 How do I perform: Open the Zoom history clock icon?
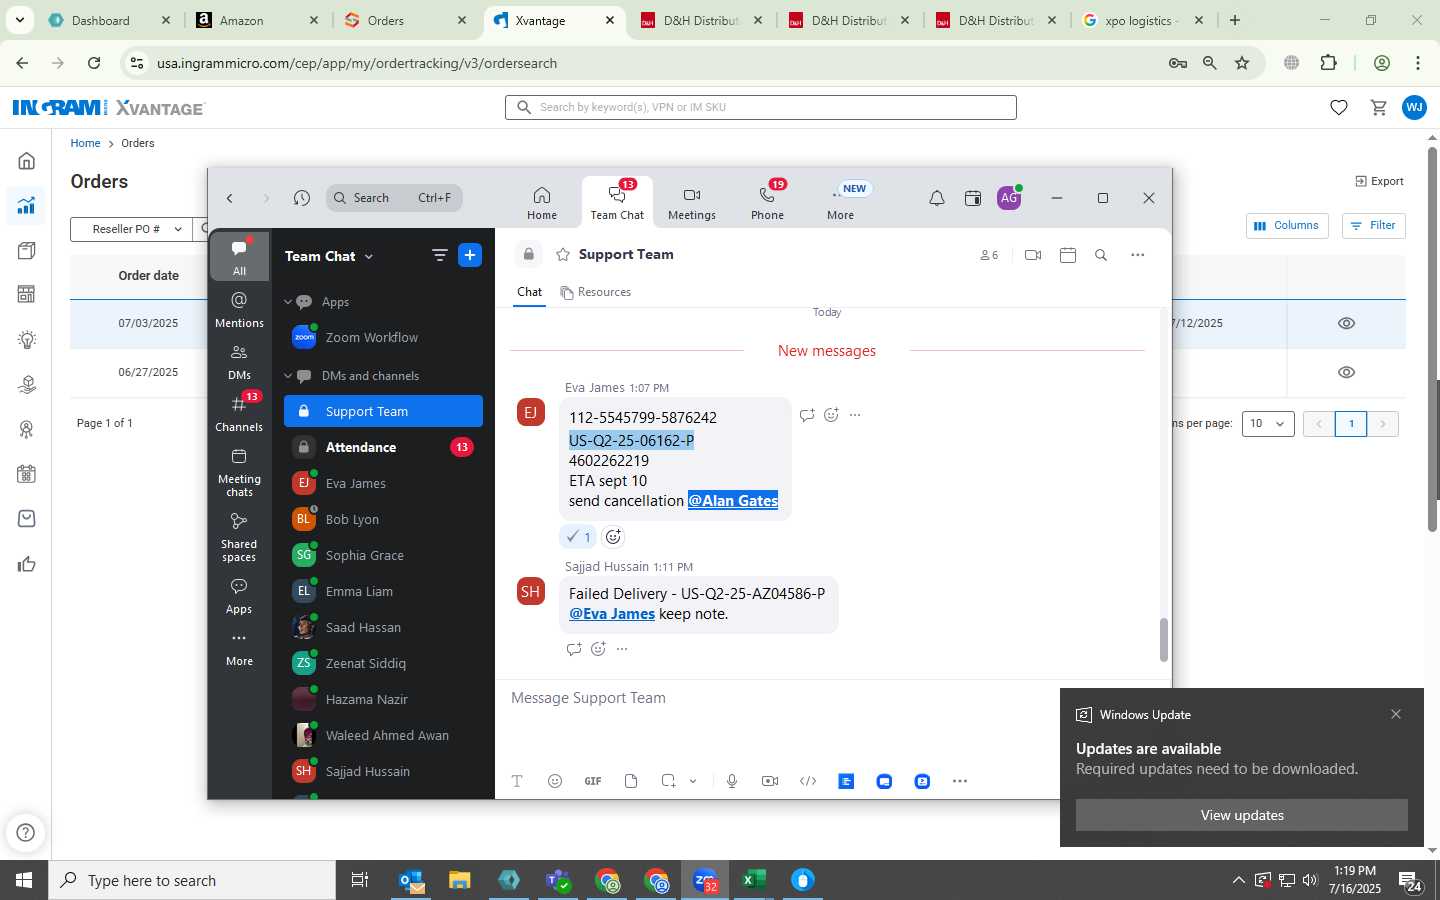pyautogui.click(x=302, y=198)
